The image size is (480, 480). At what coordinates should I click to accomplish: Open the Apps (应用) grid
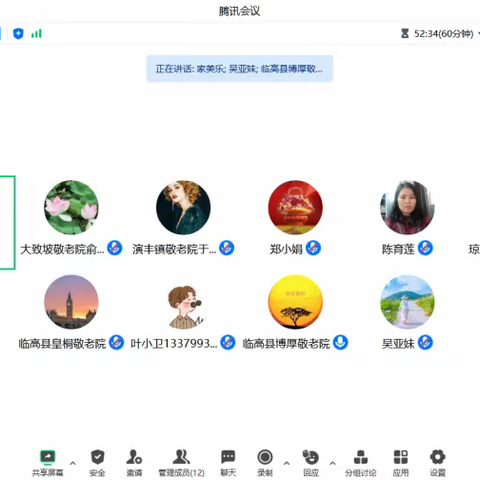pos(400,462)
